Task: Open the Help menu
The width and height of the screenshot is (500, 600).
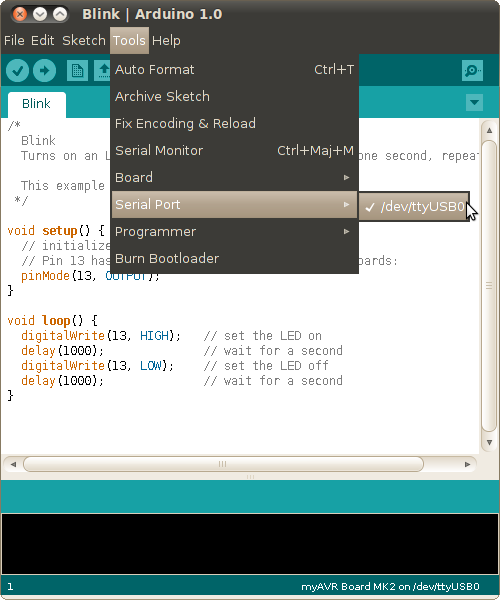Action: tap(166, 41)
